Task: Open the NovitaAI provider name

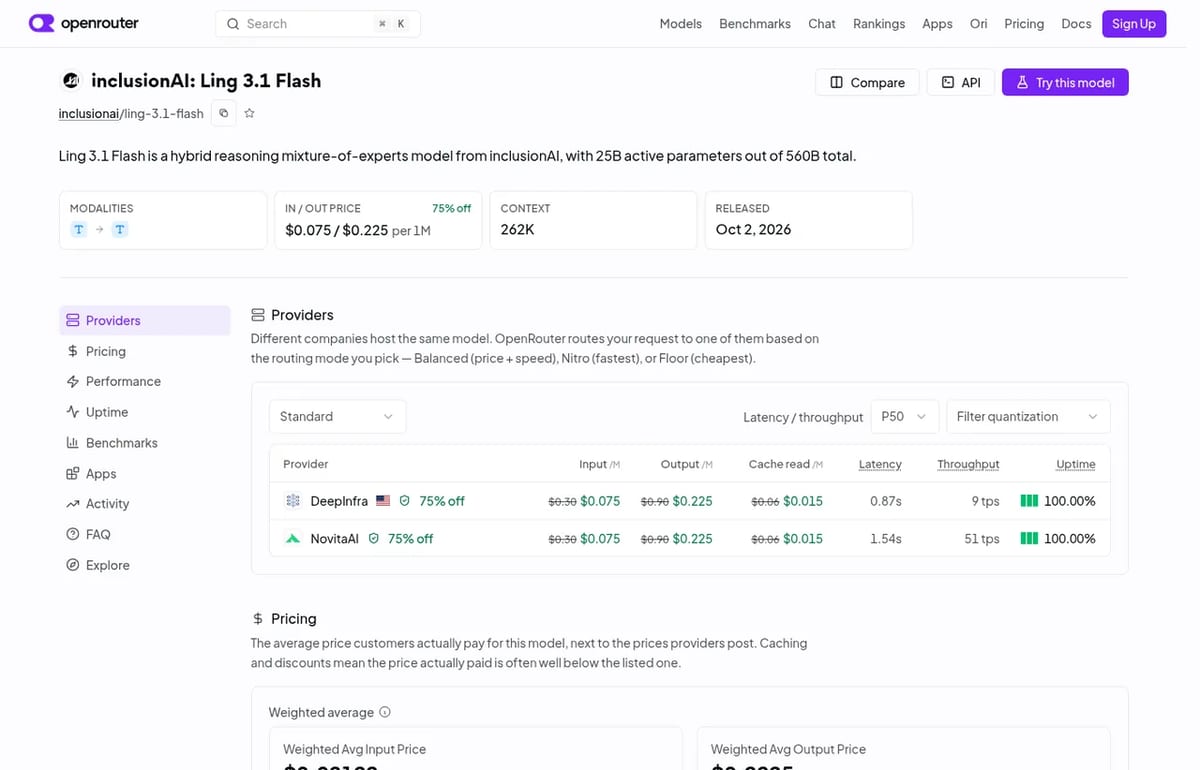Action: click(x=335, y=539)
